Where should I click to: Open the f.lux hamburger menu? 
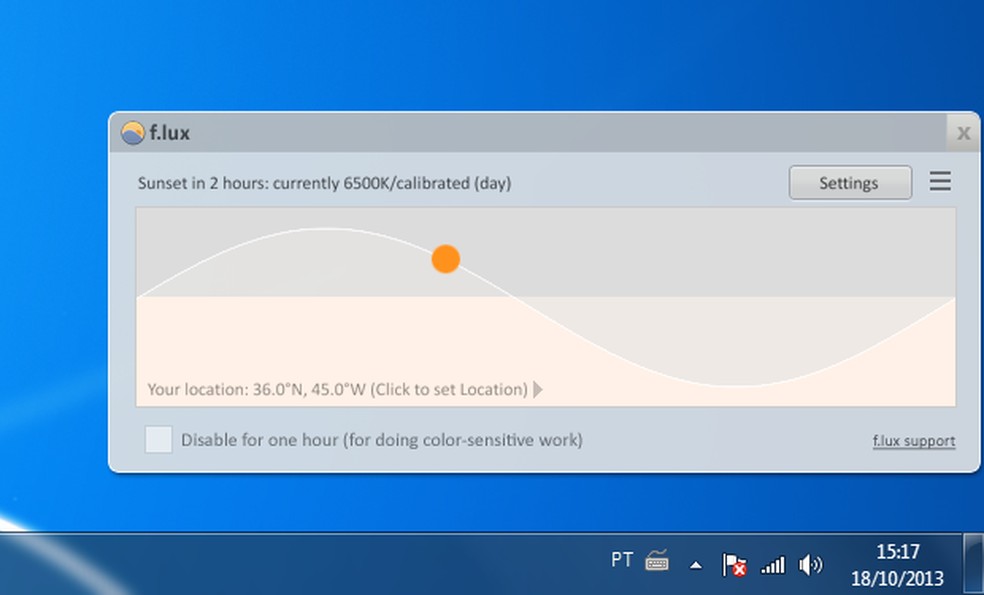point(940,182)
